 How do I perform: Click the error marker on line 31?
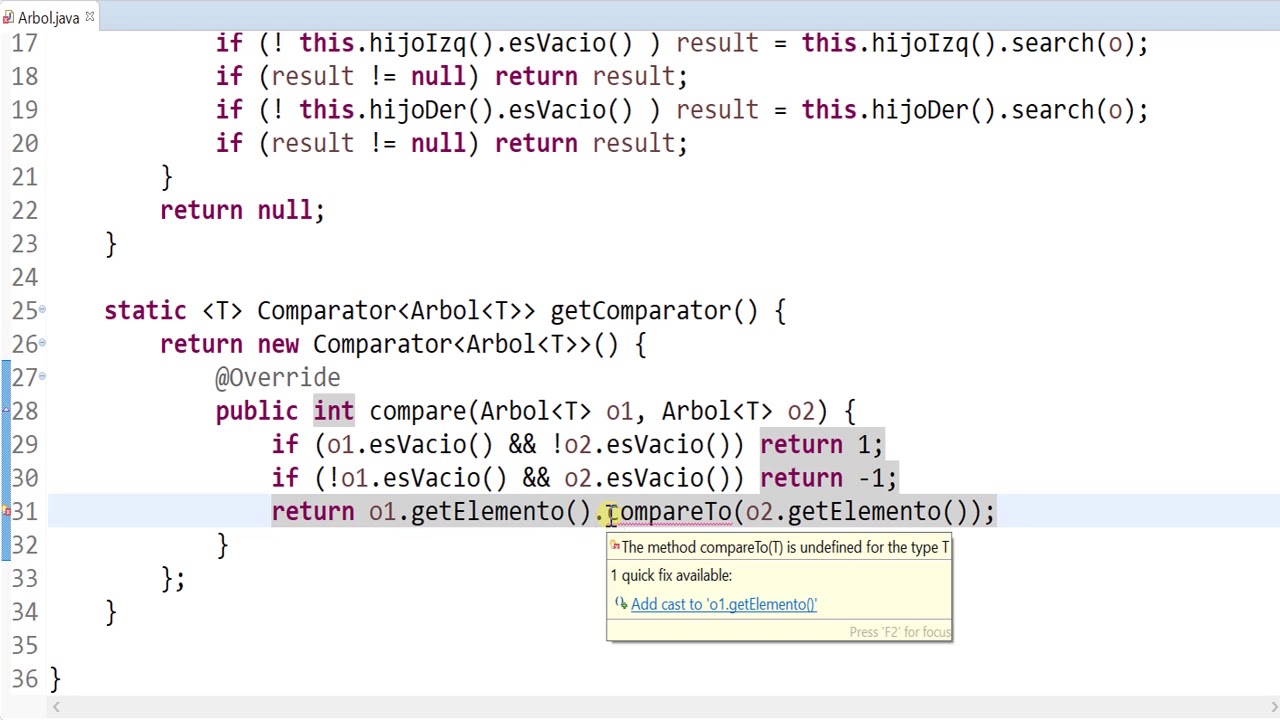6,512
